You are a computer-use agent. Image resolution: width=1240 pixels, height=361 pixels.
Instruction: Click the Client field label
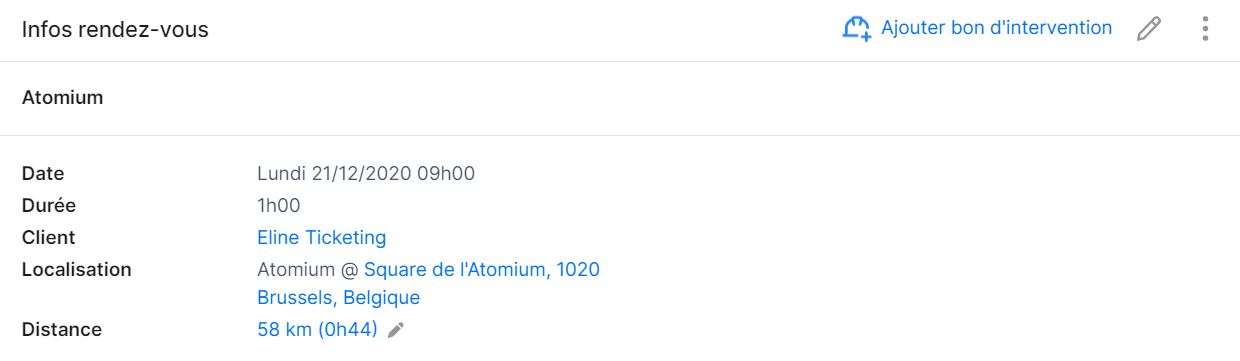point(49,238)
